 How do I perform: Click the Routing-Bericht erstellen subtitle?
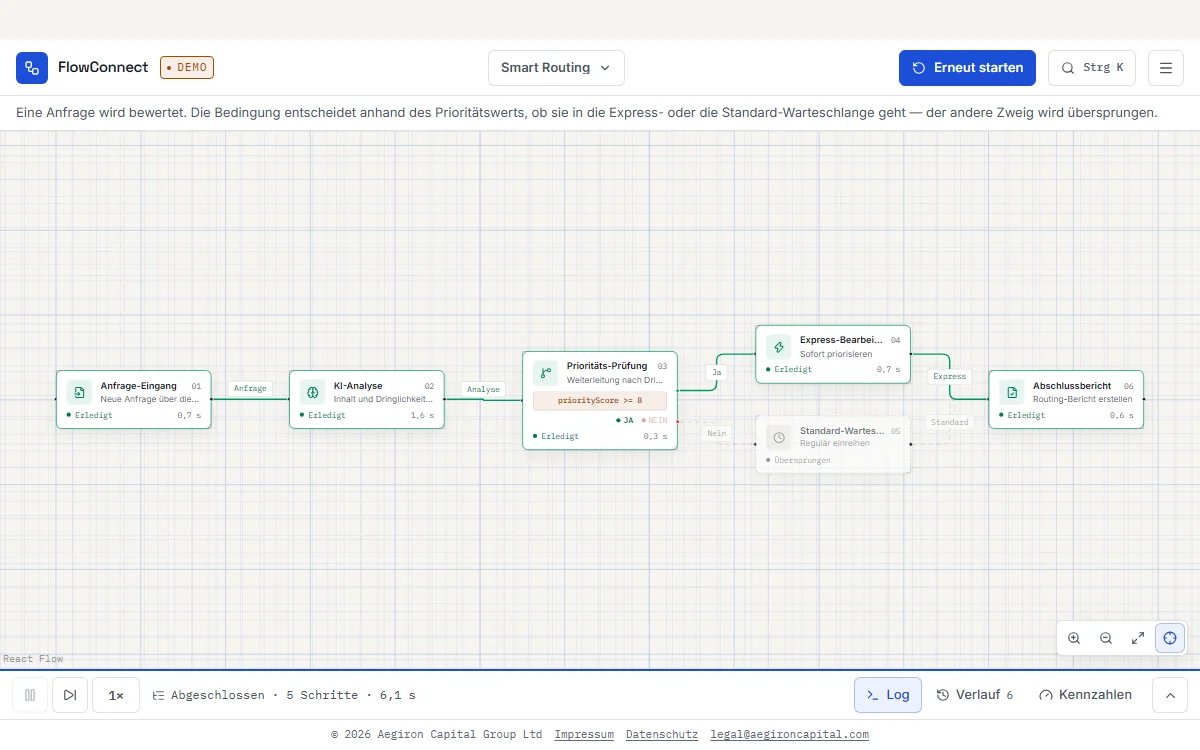(1083, 399)
